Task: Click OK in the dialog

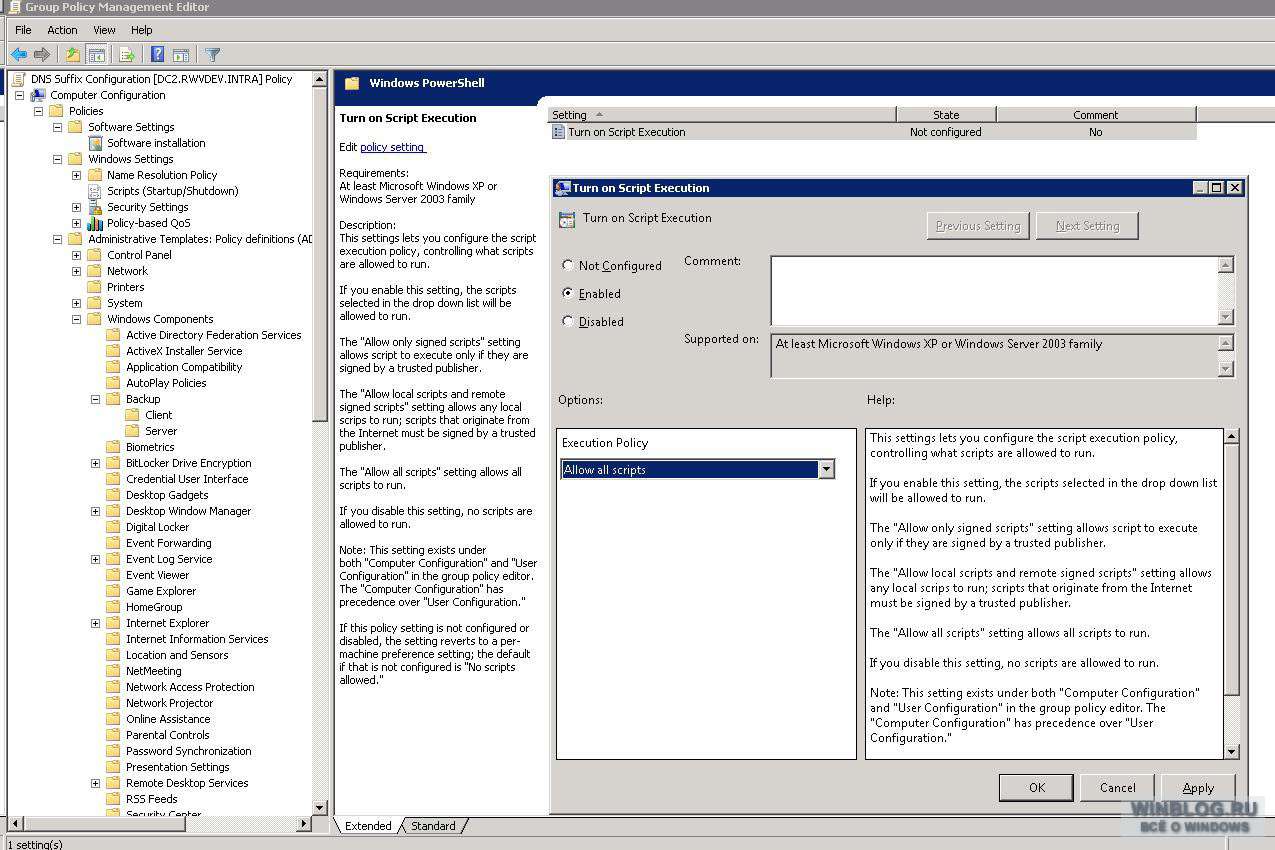Action: pyautogui.click(x=1037, y=787)
